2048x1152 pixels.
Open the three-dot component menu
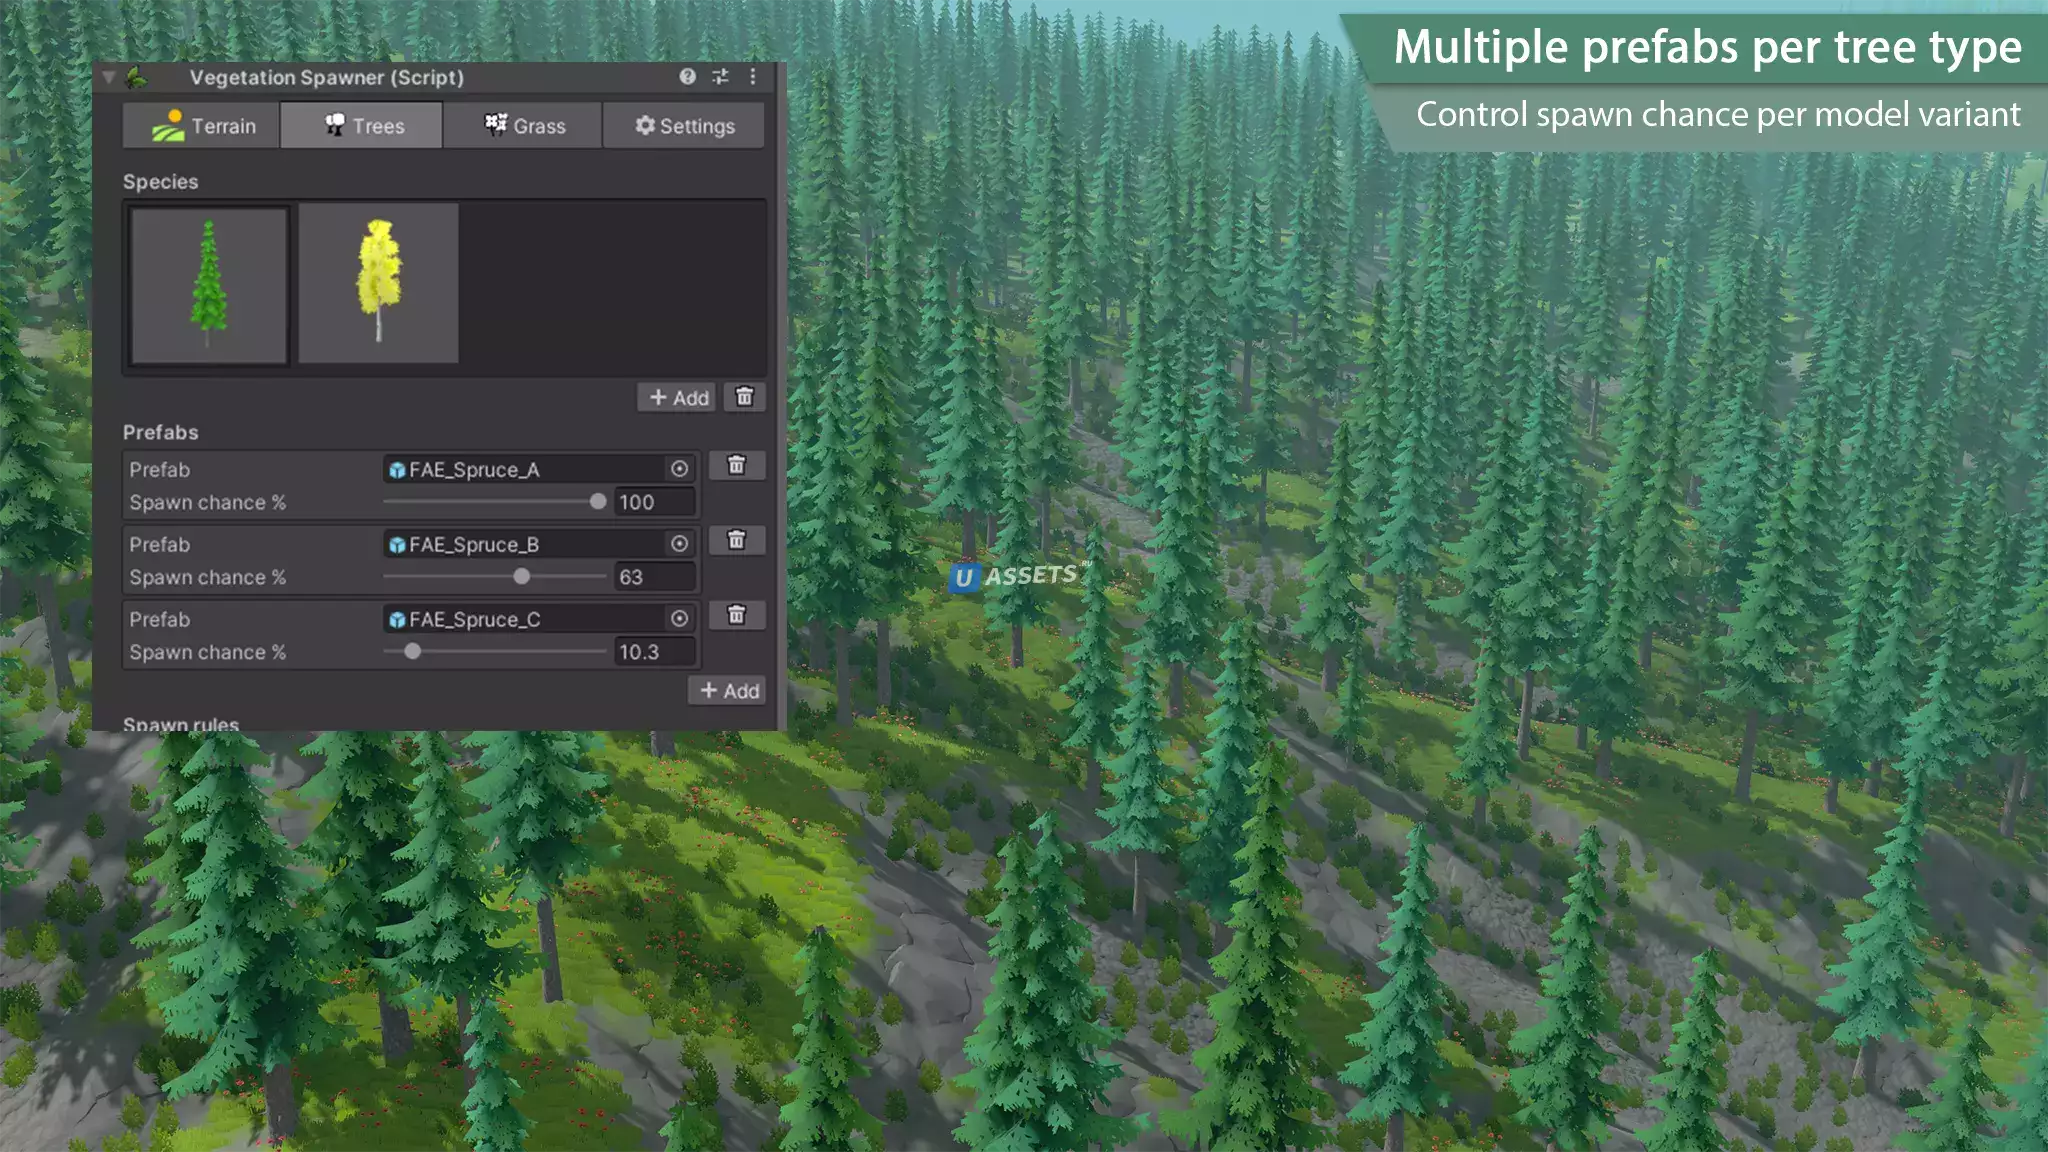[753, 77]
